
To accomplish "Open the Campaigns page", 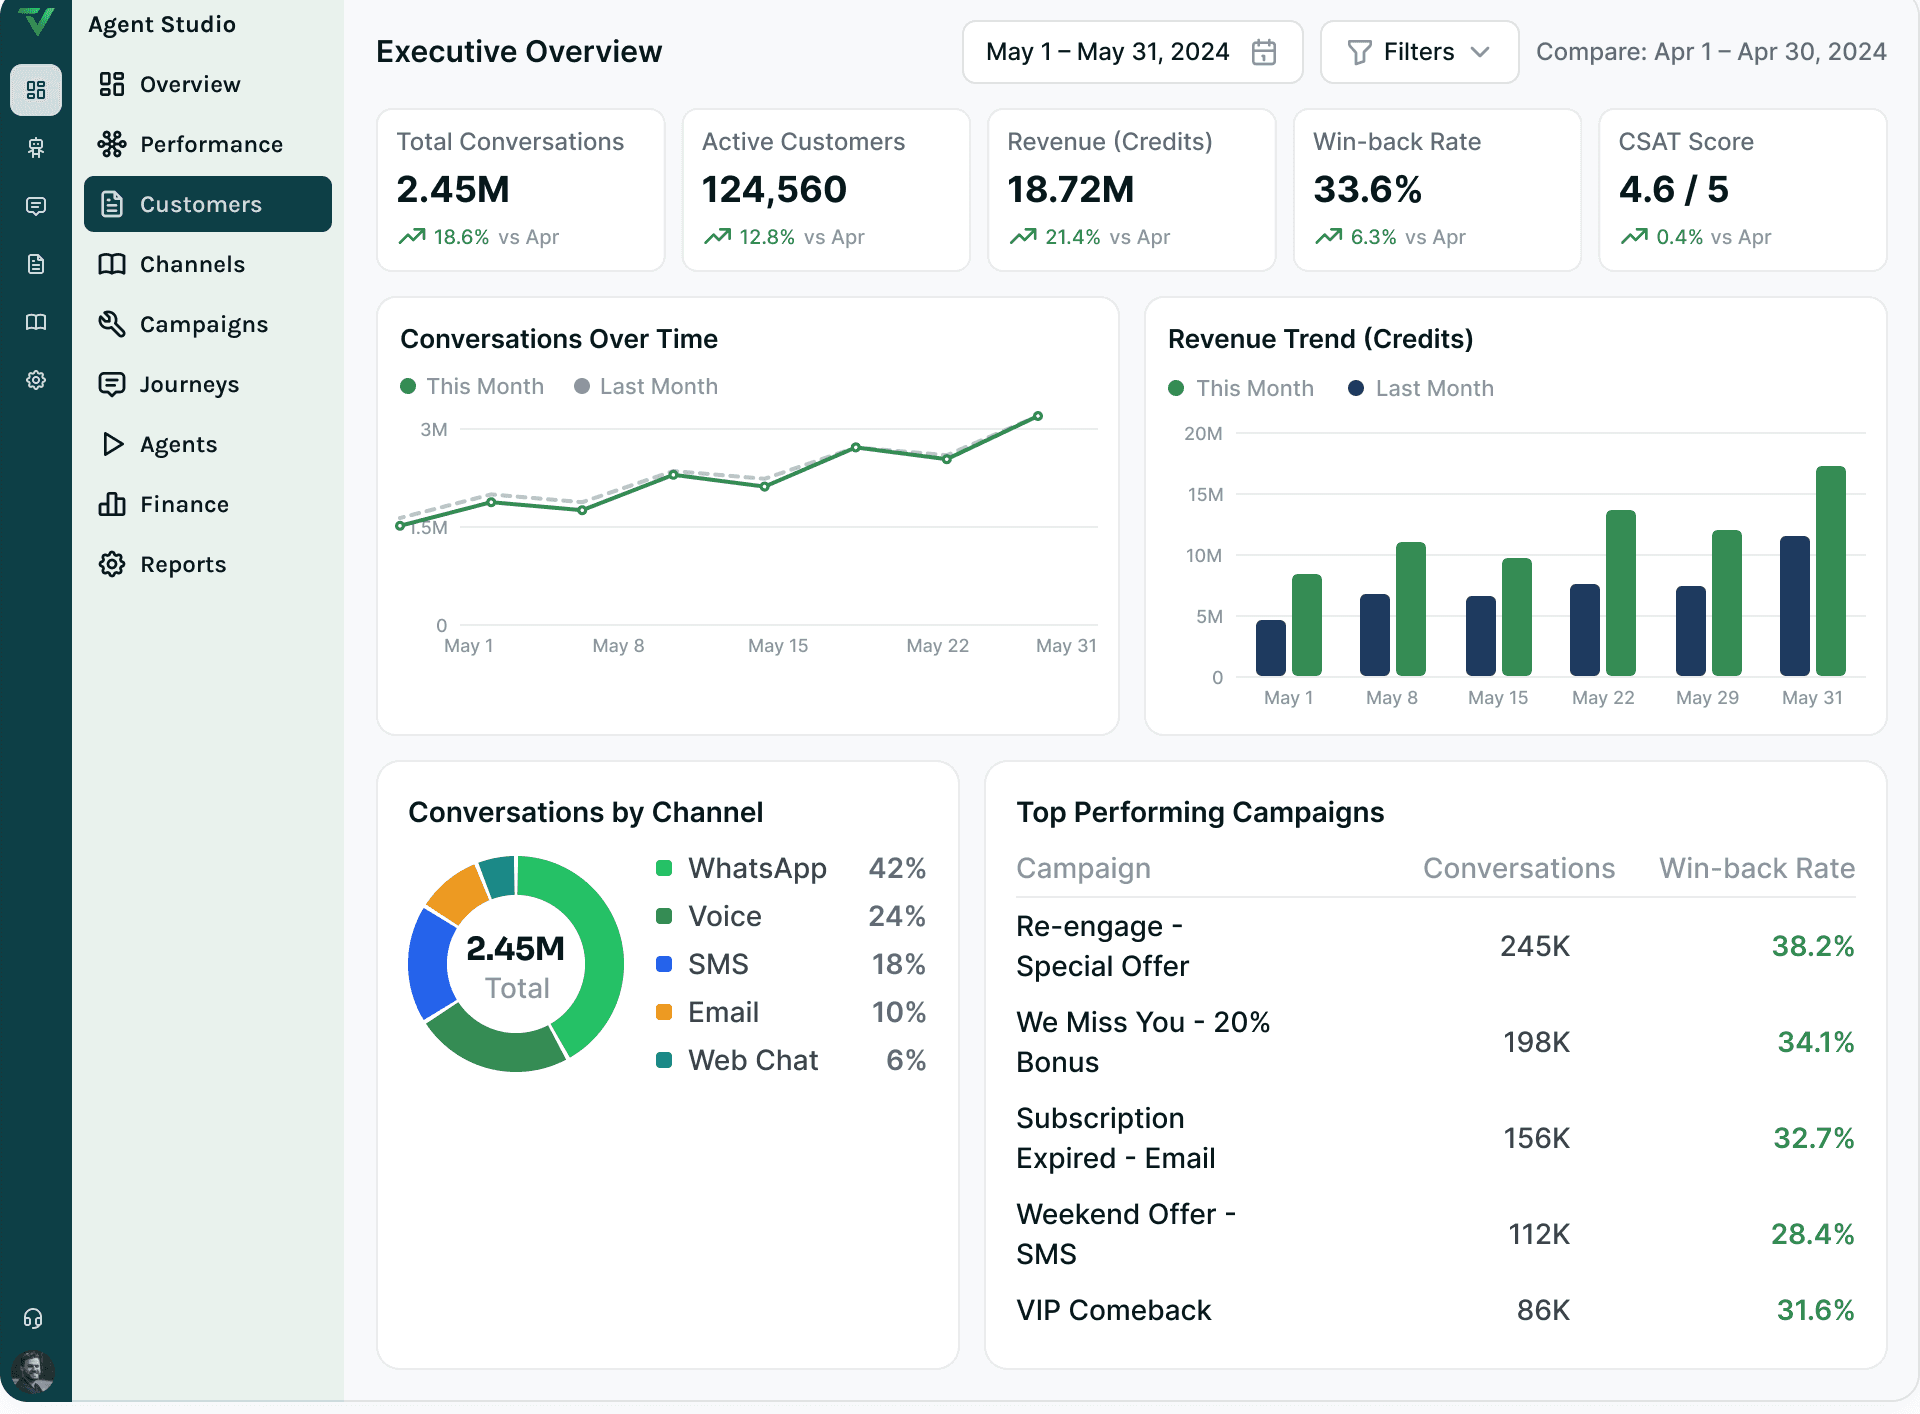I will pos(208,324).
